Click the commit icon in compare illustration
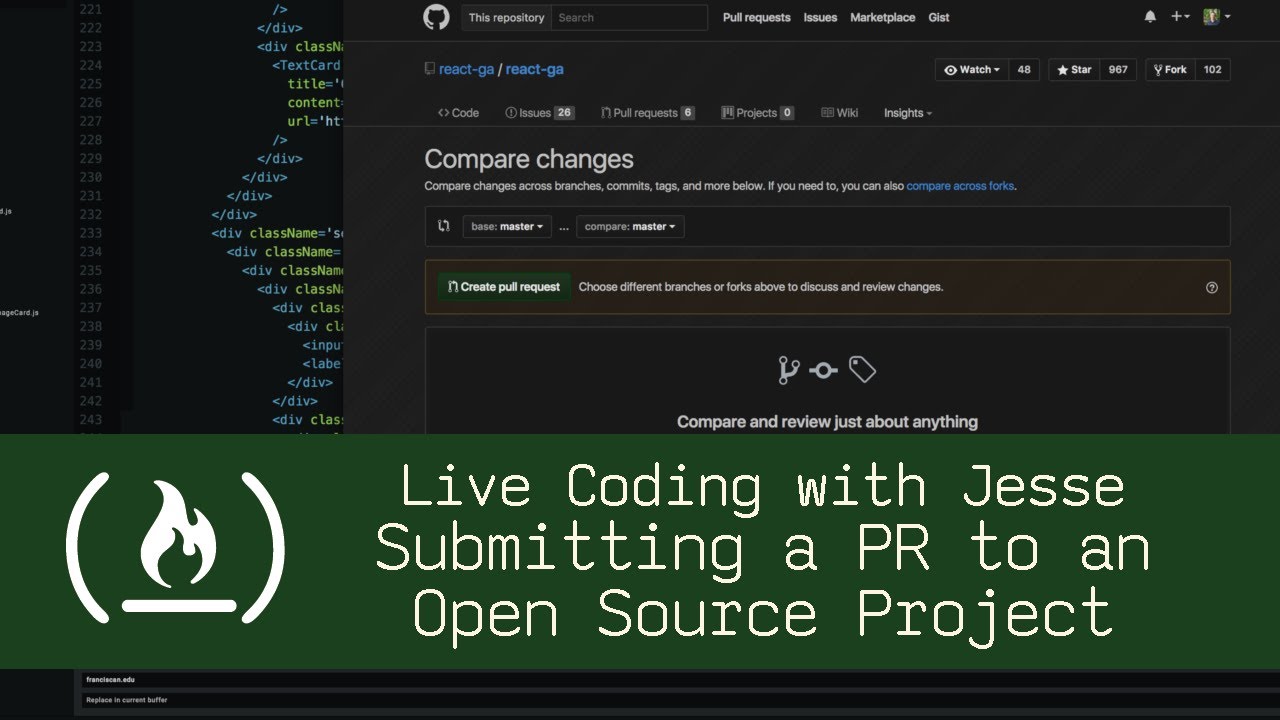The height and width of the screenshot is (720, 1280). coord(823,371)
